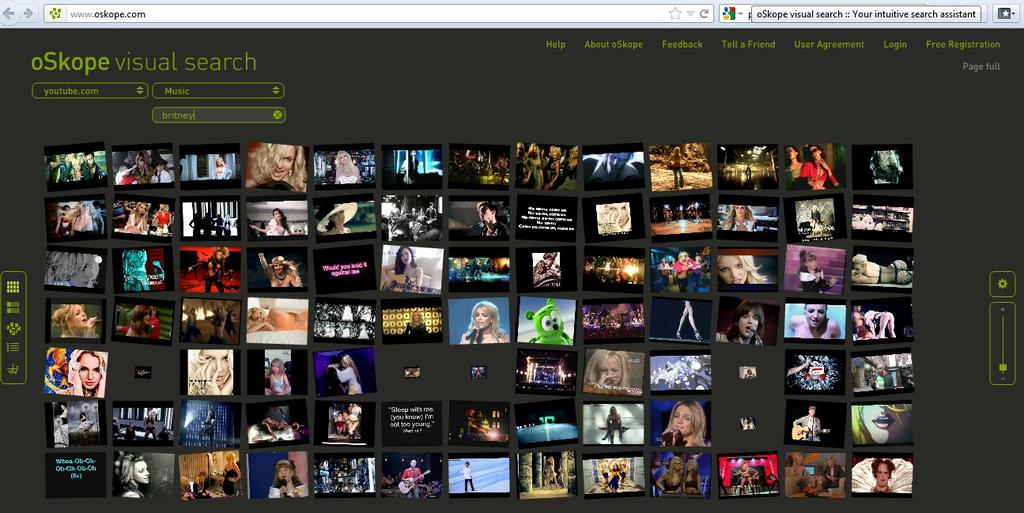Image resolution: width=1024 pixels, height=513 pixels.
Task: Expand the search engine chooser arrow
Action: click(x=741, y=14)
